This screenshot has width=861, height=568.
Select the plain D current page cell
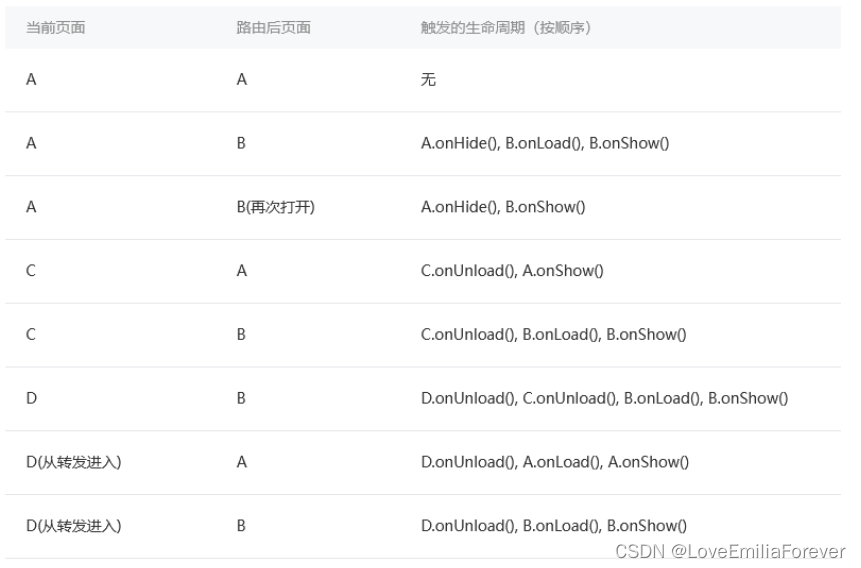pos(31,398)
